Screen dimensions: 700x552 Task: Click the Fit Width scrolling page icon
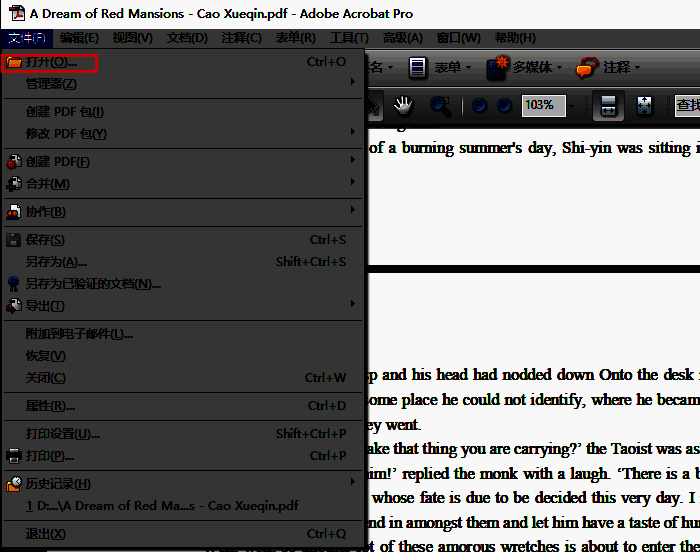point(607,105)
